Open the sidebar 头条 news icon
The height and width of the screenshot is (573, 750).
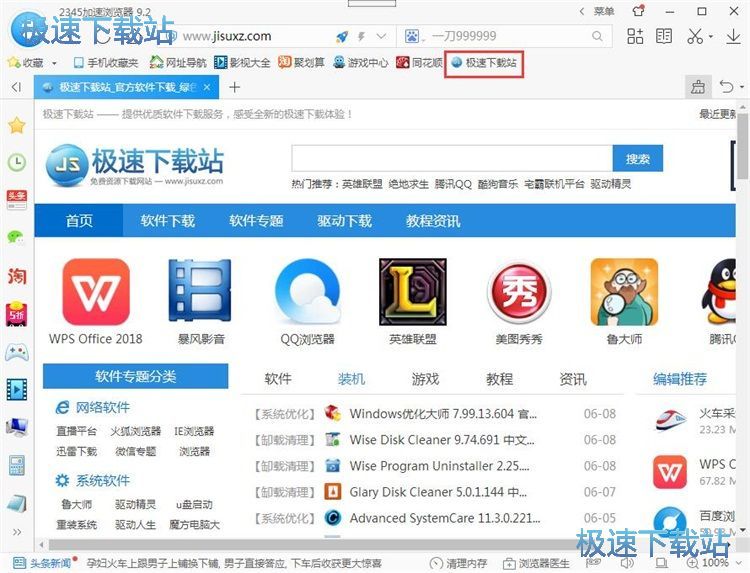(x=17, y=200)
